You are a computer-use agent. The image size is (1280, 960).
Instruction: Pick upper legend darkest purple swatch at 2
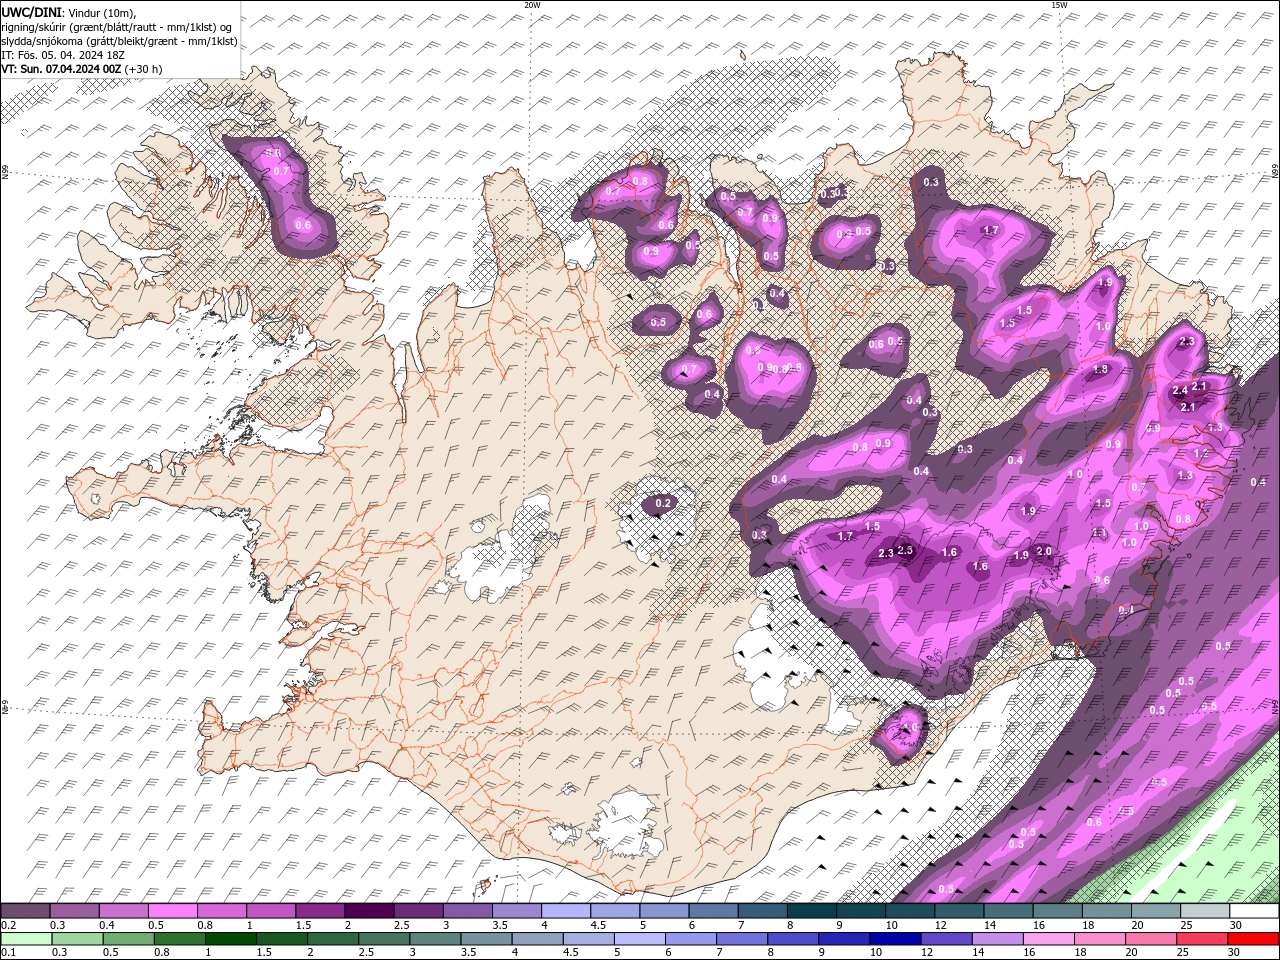pos(369,911)
